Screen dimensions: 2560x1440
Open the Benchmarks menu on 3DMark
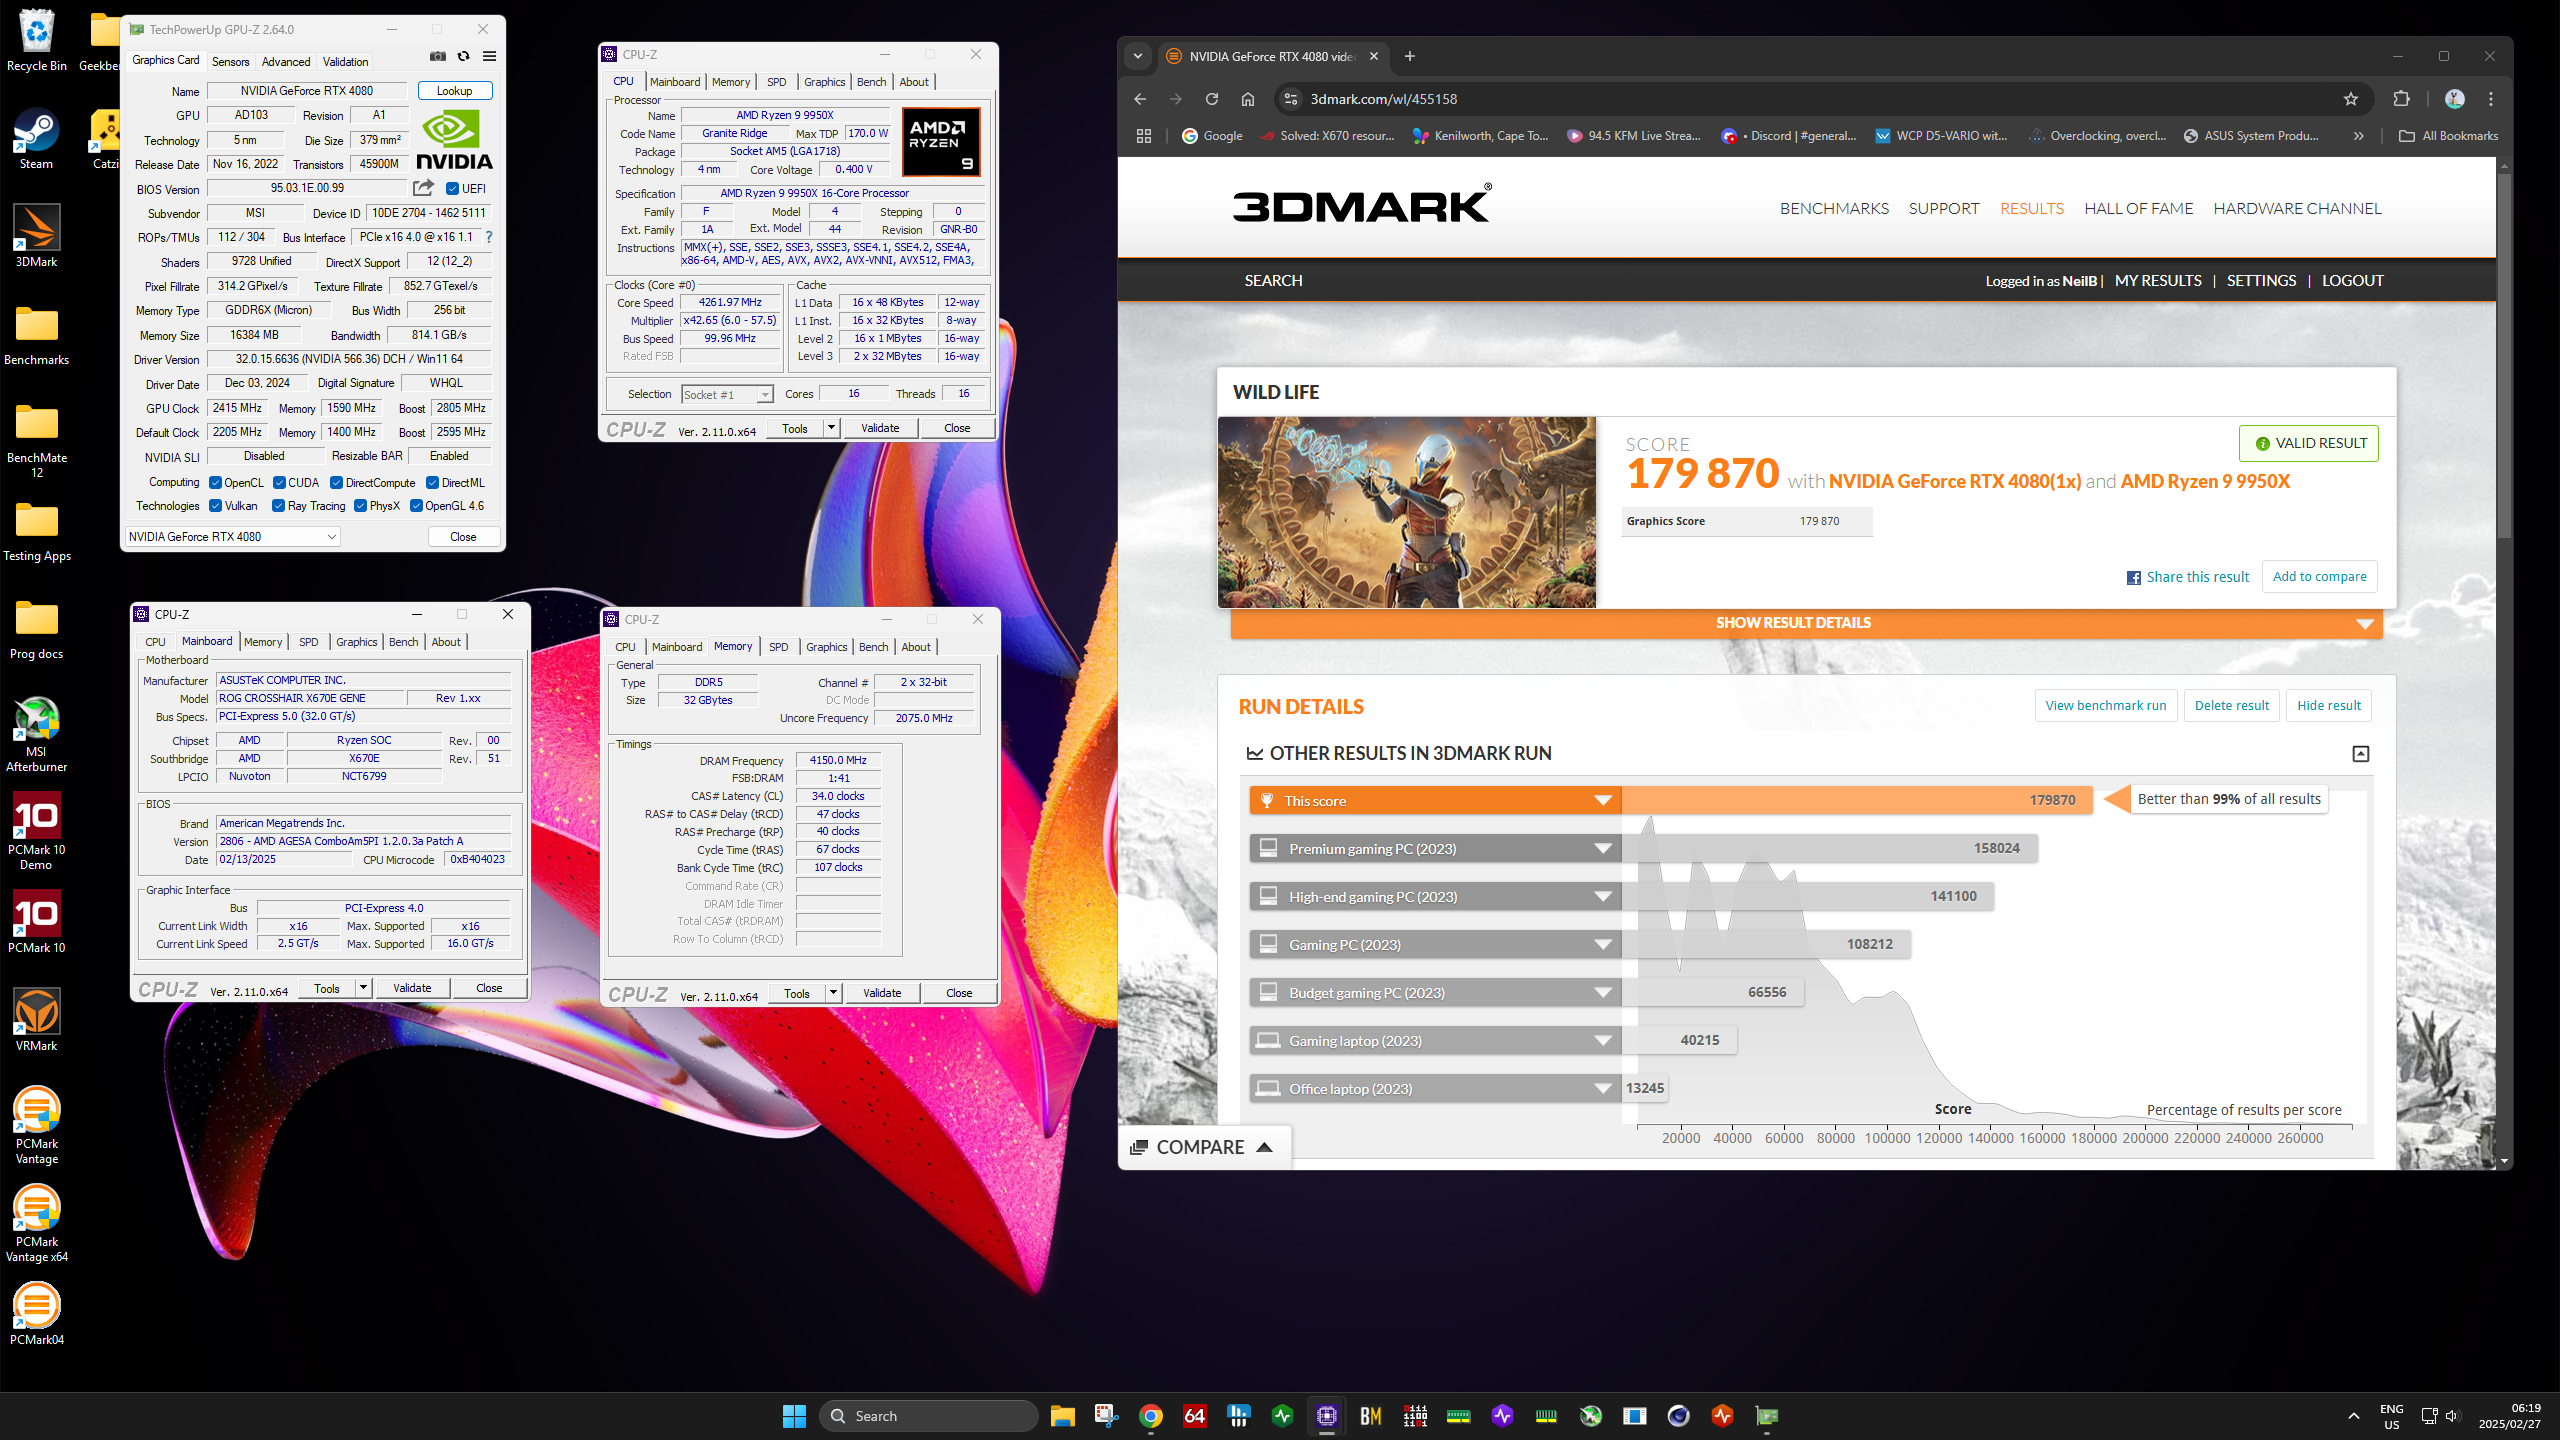pyautogui.click(x=1834, y=208)
